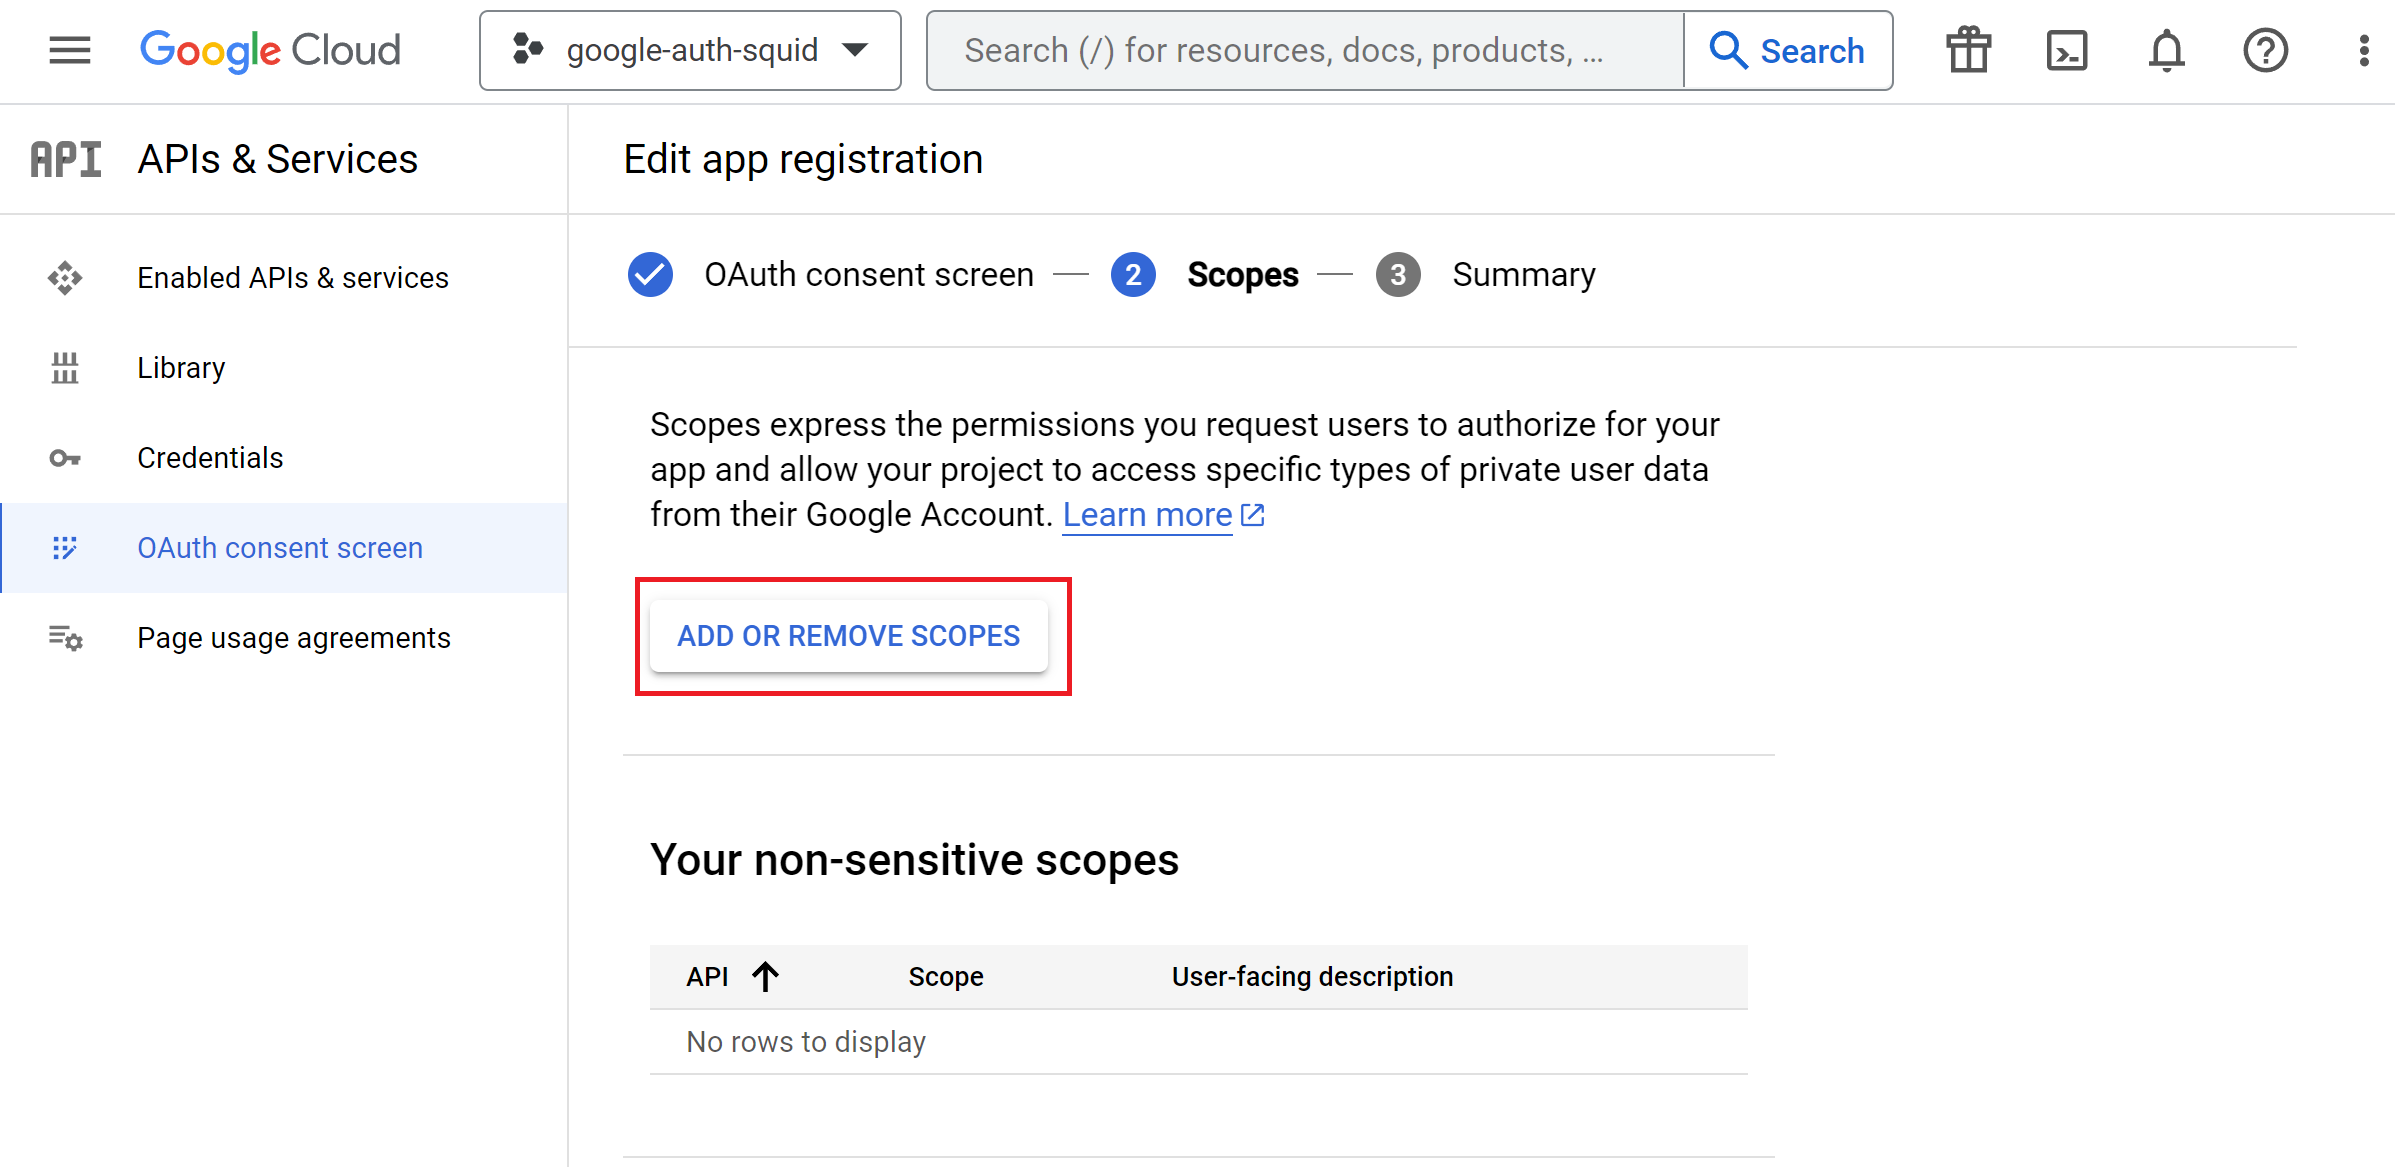Click the completed step checkmark icon
This screenshot has height=1167, width=2395.
pyautogui.click(x=650, y=274)
